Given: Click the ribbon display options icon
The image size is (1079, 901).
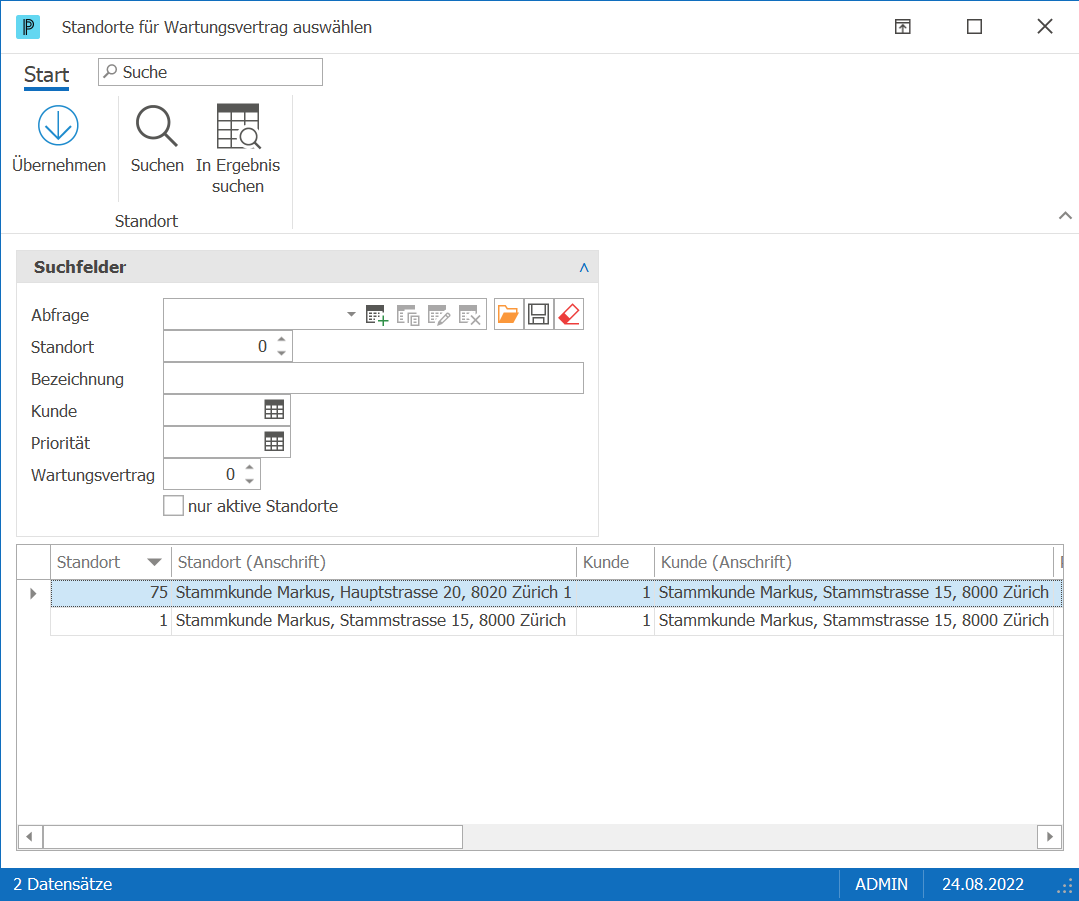Looking at the screenshot, I should click(x=903, y=27).
